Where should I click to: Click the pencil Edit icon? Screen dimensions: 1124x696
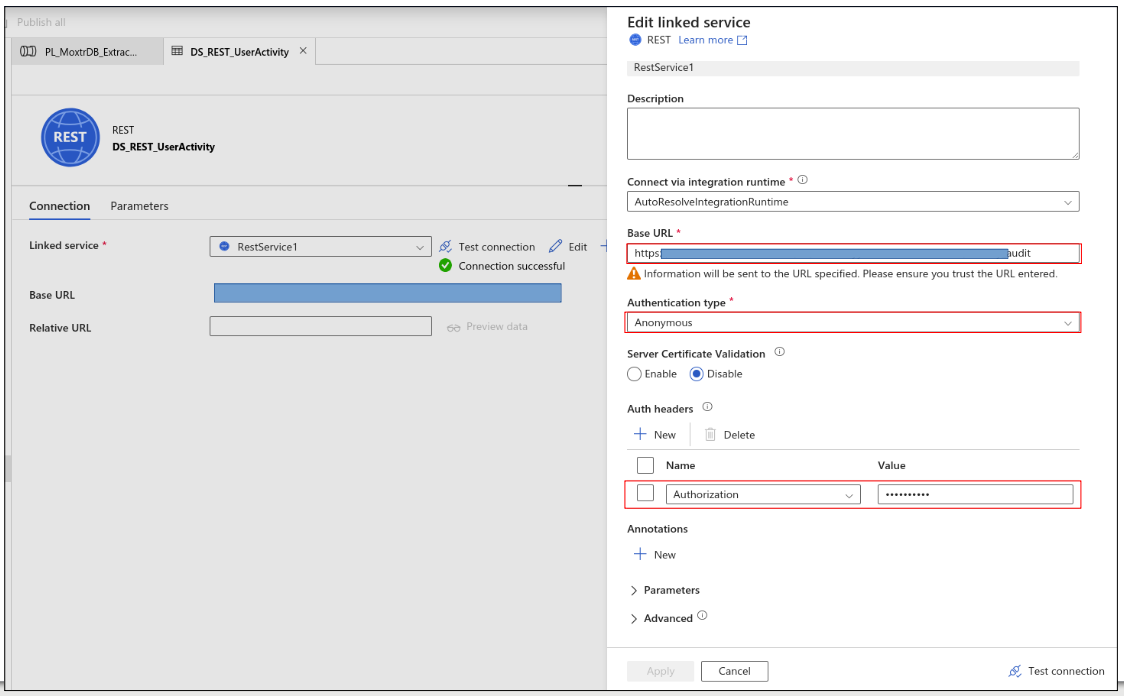click(x=556, y=247)
